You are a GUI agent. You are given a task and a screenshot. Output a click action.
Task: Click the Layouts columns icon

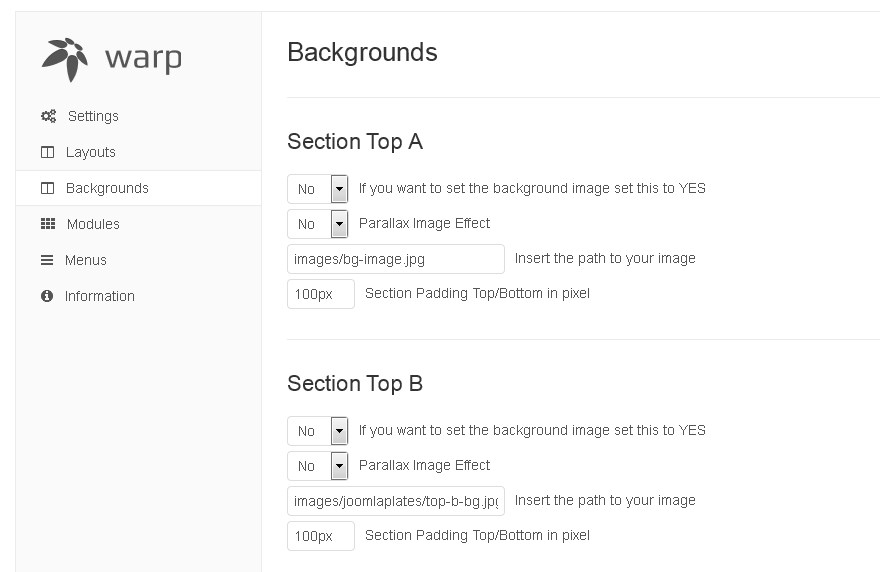47,152
